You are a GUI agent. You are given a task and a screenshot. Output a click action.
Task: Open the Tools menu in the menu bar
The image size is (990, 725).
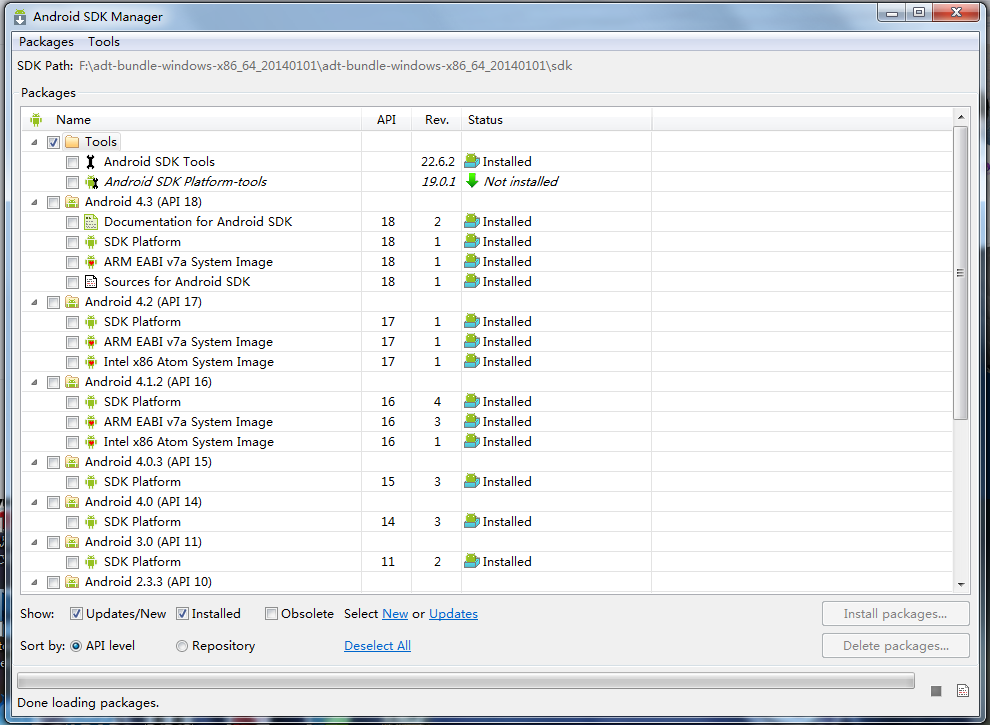104,42
